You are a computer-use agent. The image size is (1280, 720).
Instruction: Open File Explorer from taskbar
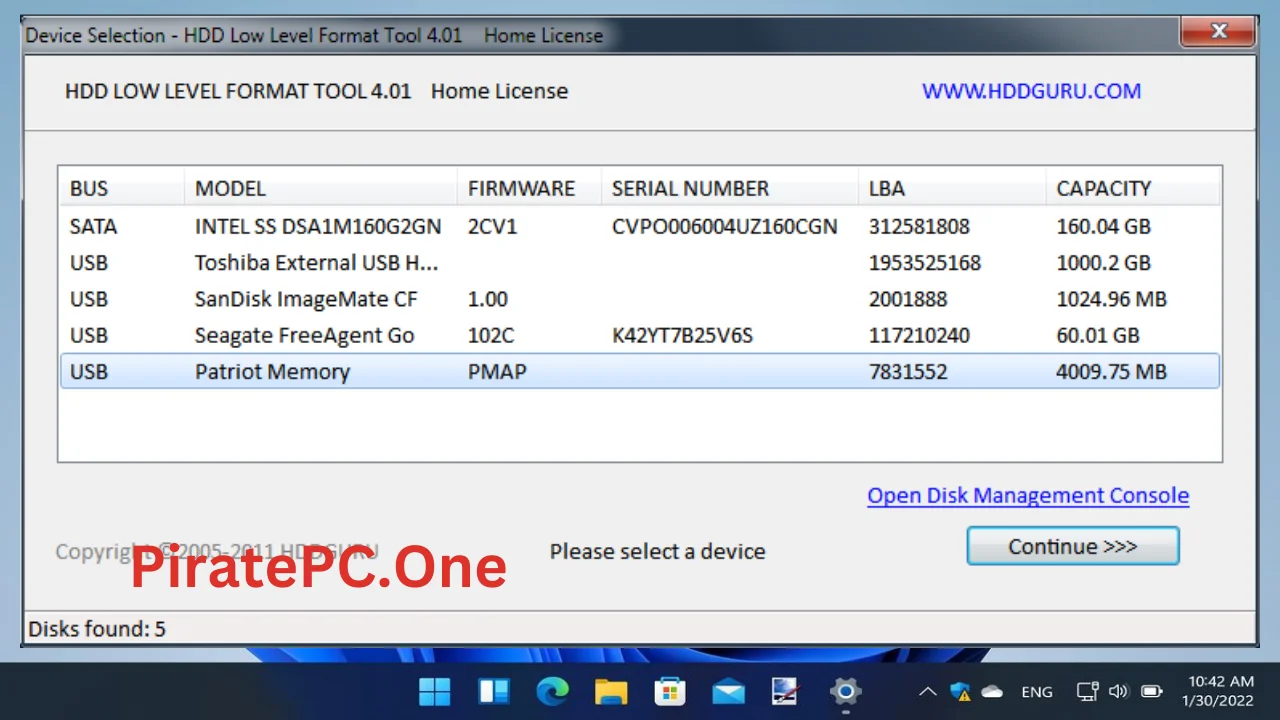[x=610, y=691]
